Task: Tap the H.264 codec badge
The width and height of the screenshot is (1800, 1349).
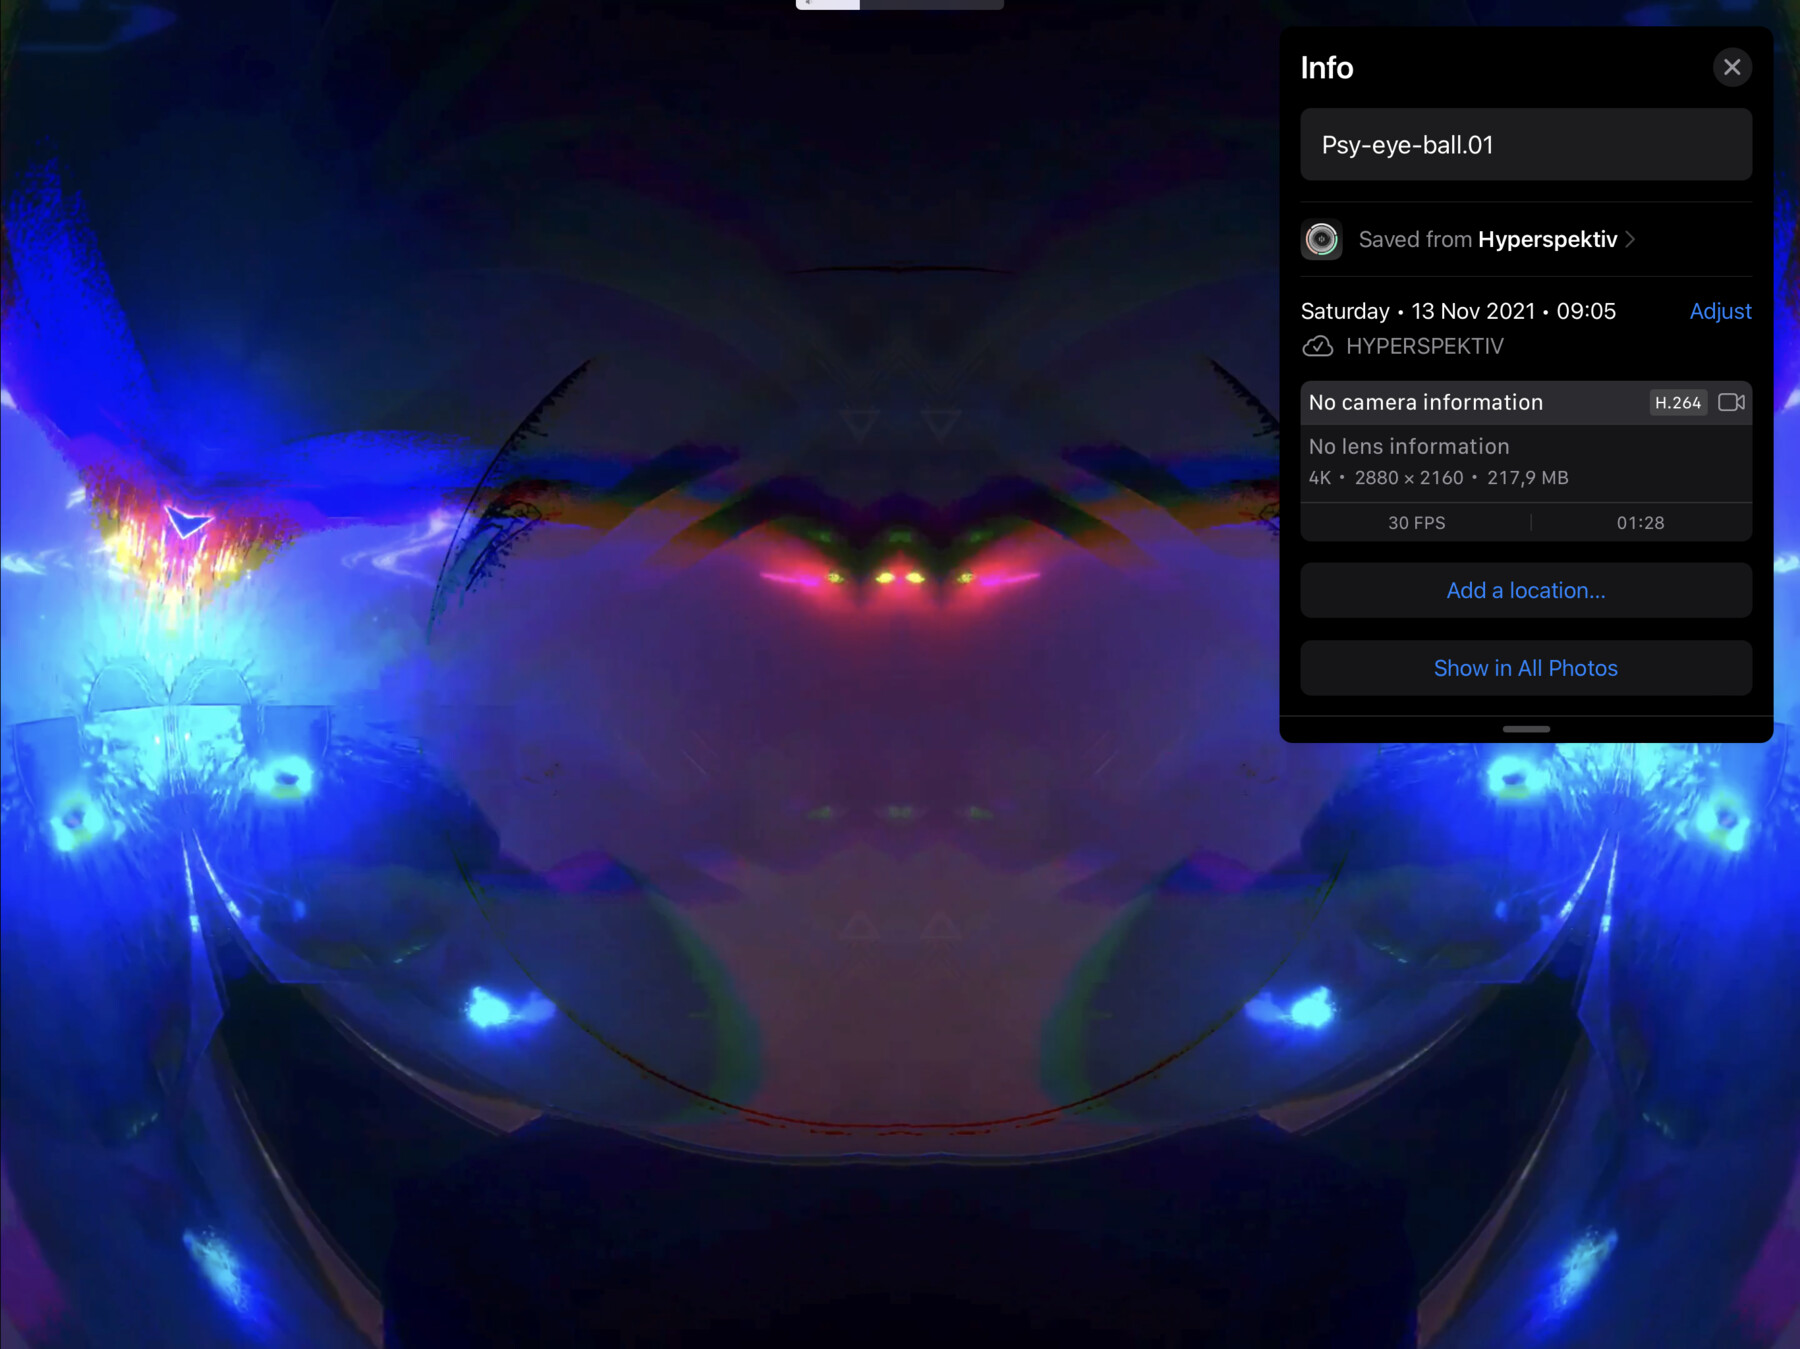Action: [1678, 402]
